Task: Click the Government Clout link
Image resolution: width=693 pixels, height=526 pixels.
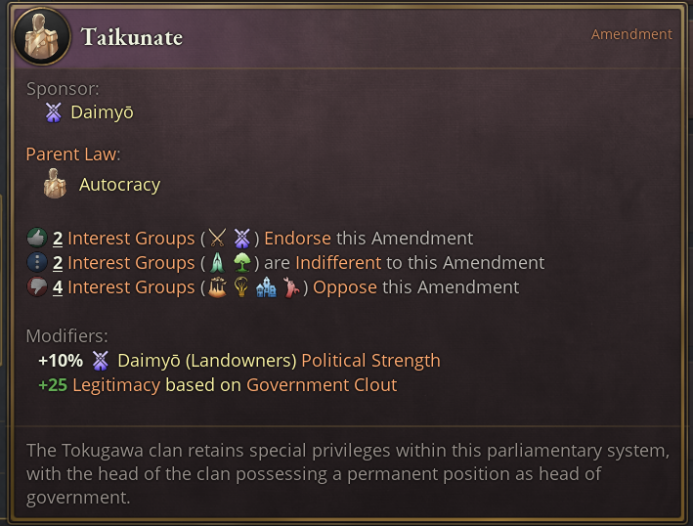Action: (321, 385)
